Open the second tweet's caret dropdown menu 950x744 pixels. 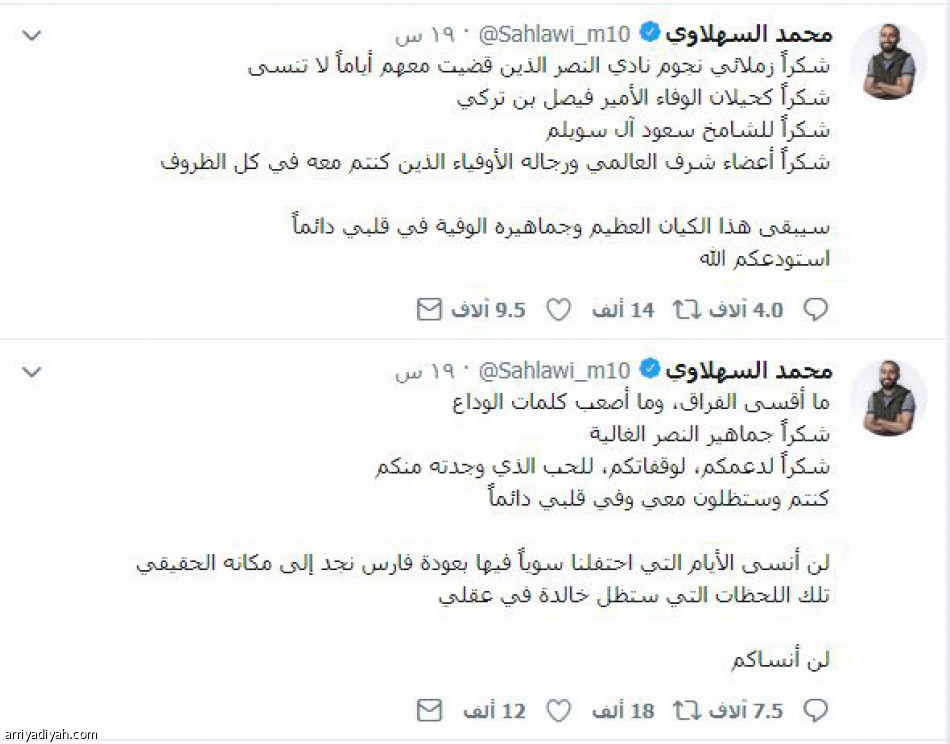tap(30, 370)
